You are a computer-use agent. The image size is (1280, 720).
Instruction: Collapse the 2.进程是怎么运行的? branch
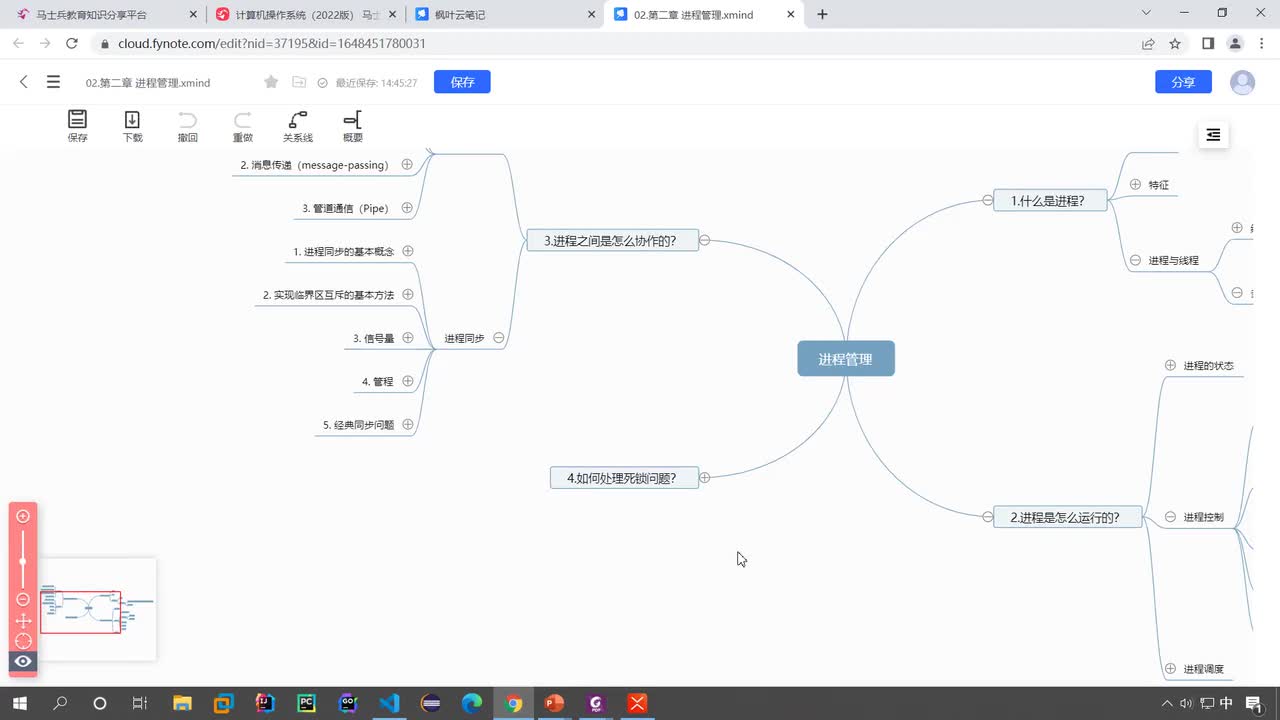pos(987,517)
